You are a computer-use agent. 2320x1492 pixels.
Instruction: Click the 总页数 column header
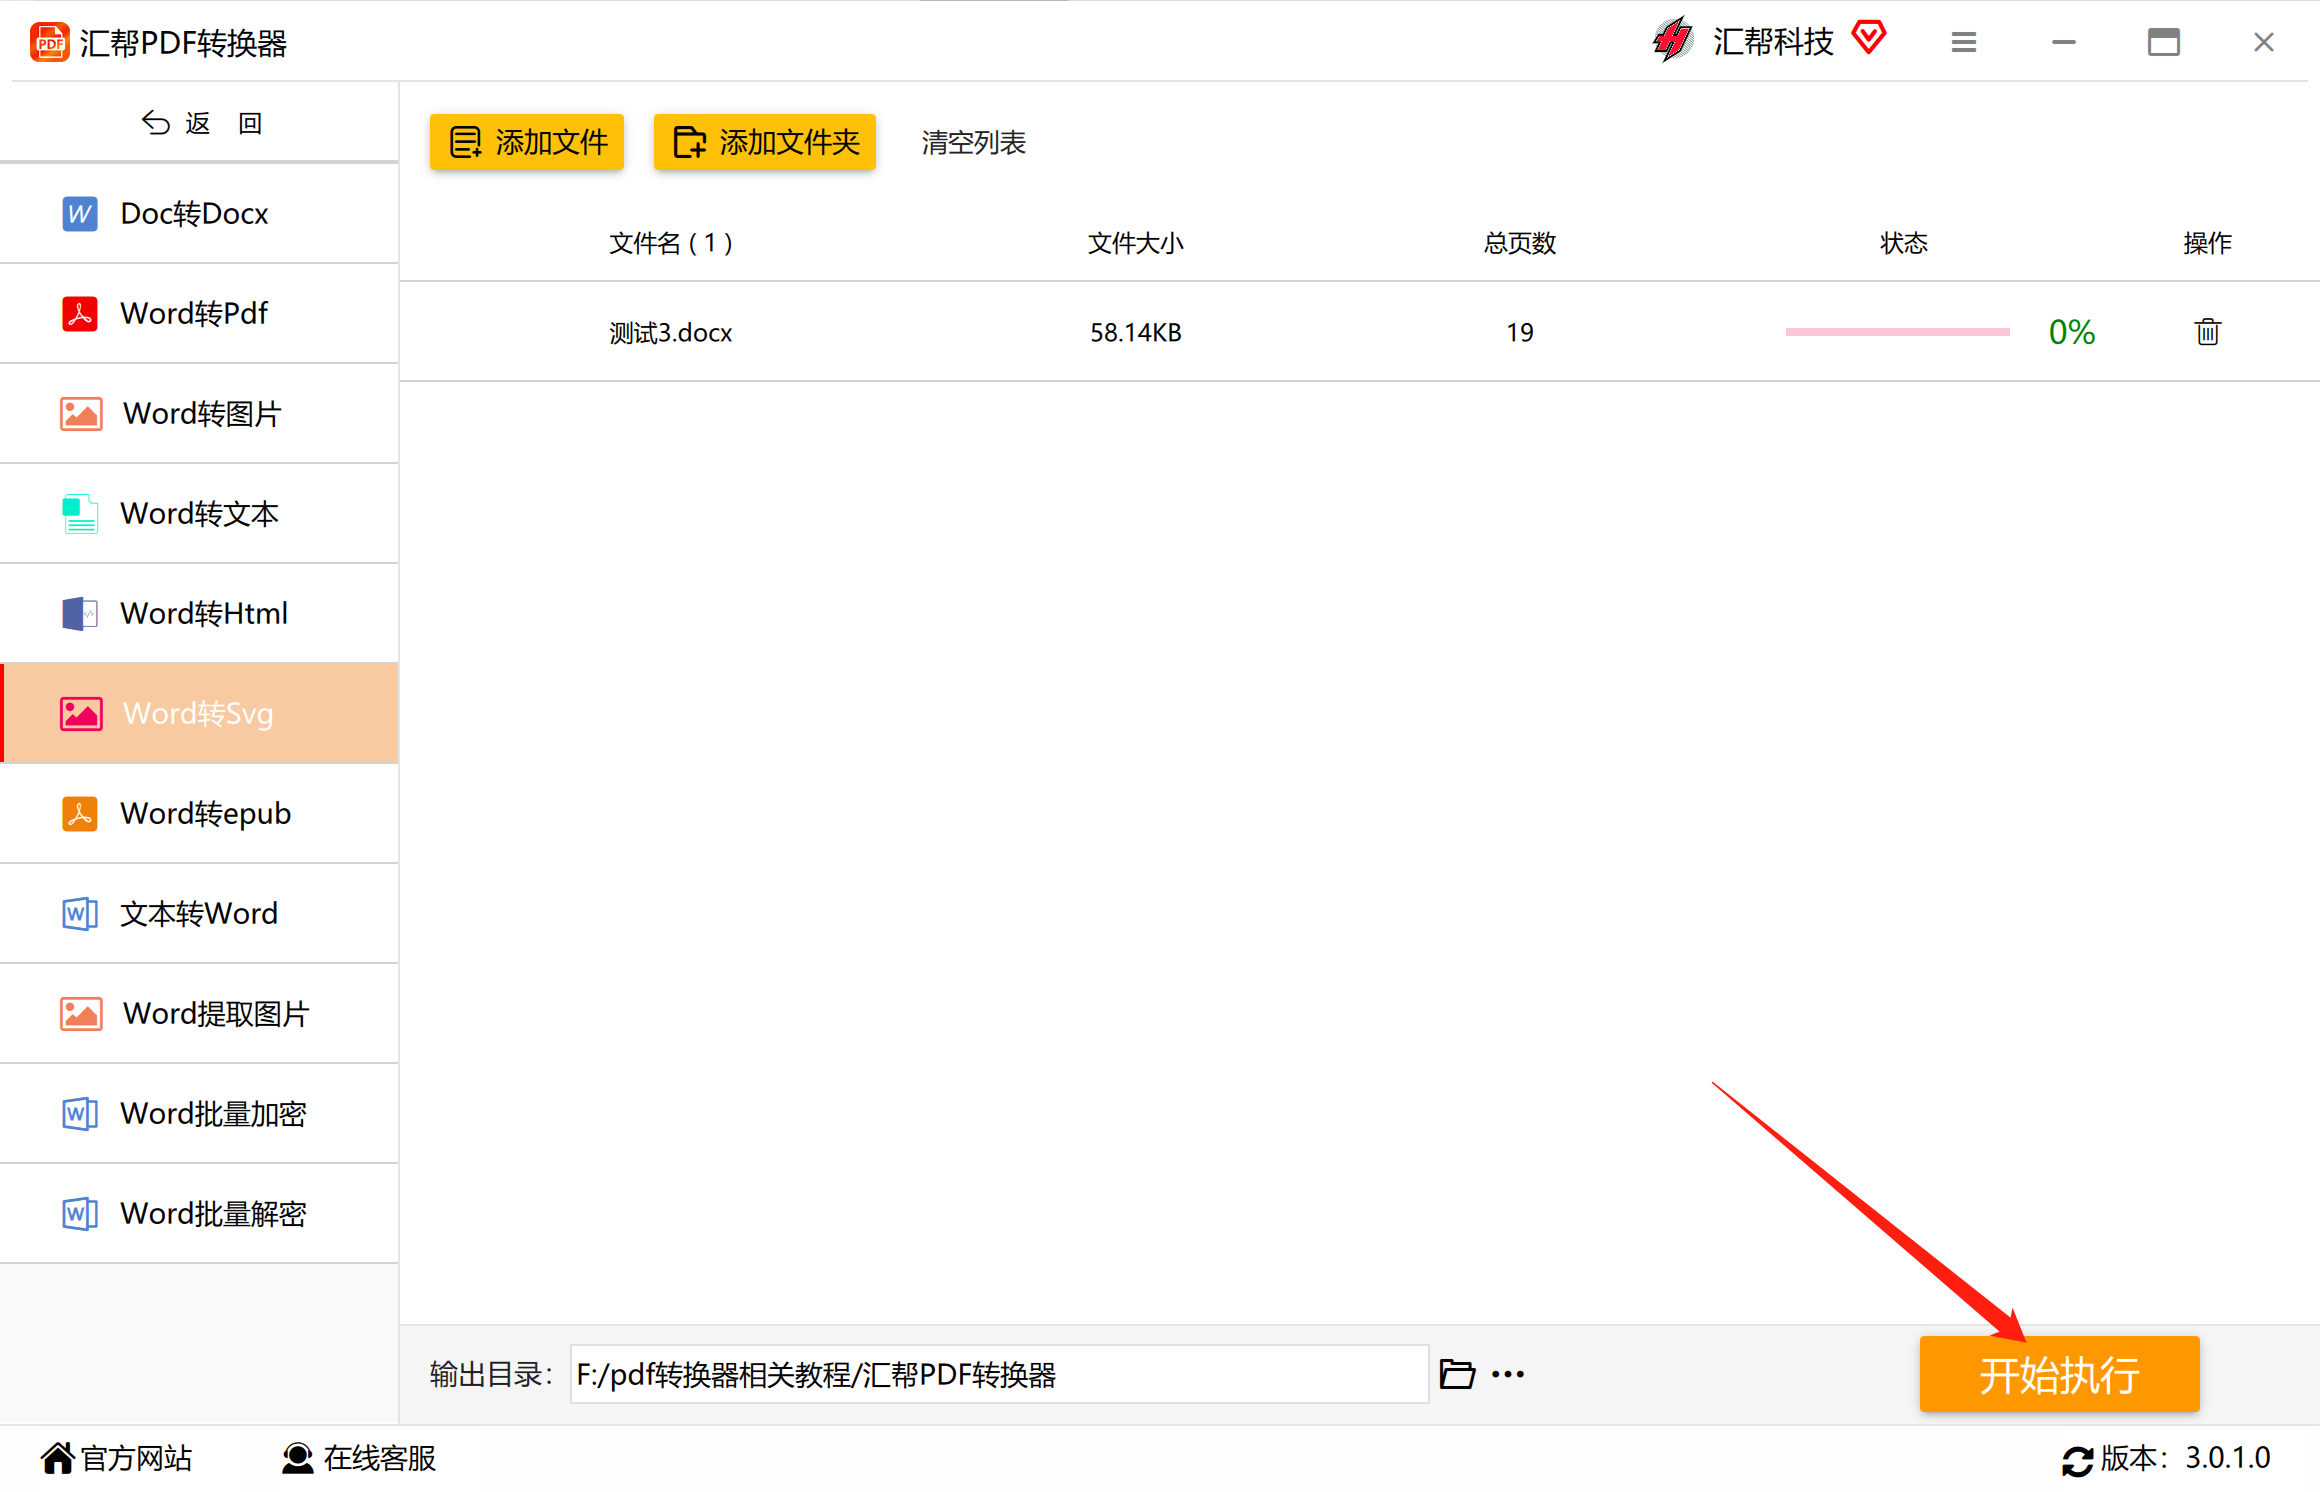[x=1520, y=243]
